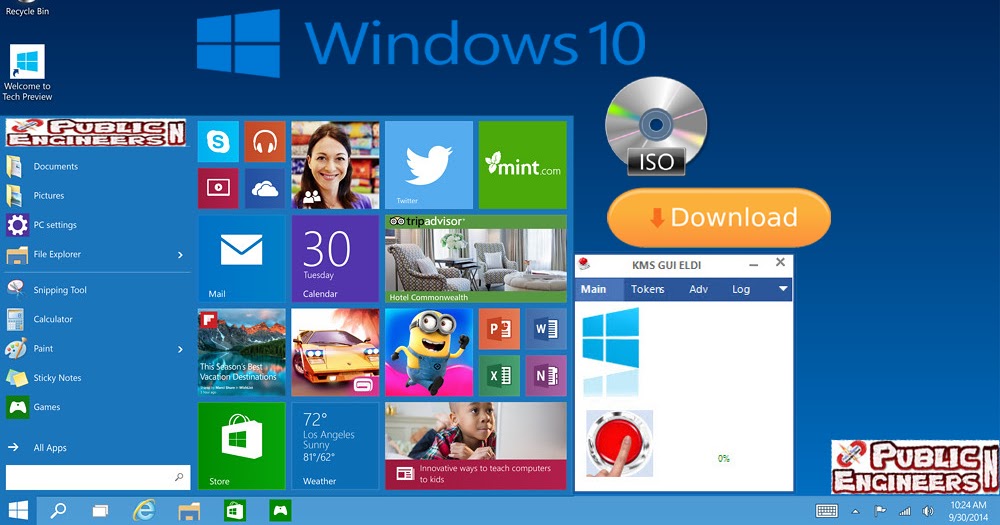This screenshot has width=1000, height=525.
Task: Switch to Tokens tab in KMS window
Action: (647, 289)
